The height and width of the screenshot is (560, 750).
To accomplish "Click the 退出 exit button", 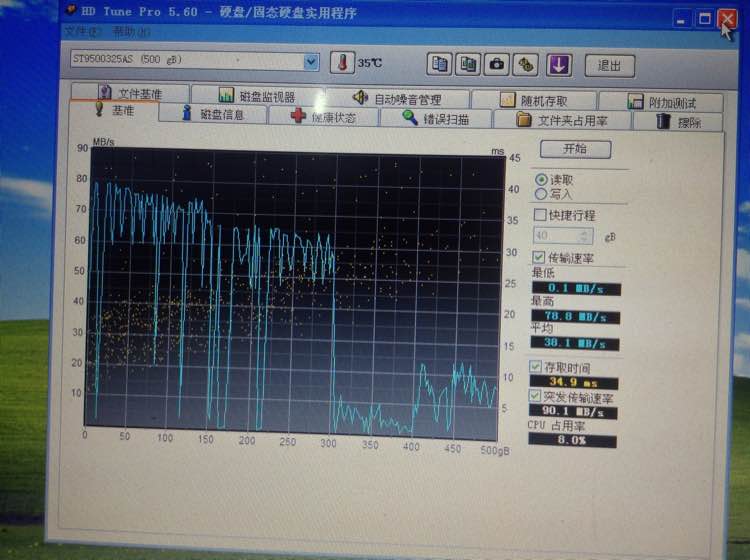I will 610,66.
